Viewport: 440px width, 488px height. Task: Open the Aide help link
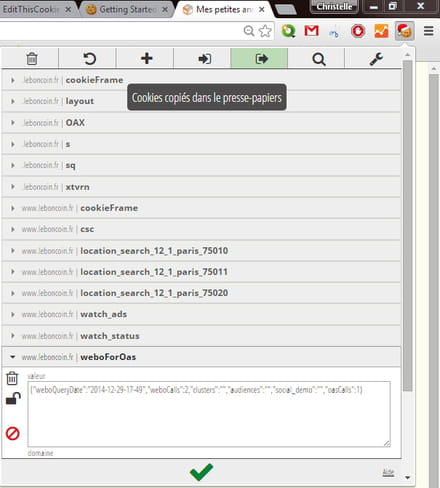(x=388, y=472)
